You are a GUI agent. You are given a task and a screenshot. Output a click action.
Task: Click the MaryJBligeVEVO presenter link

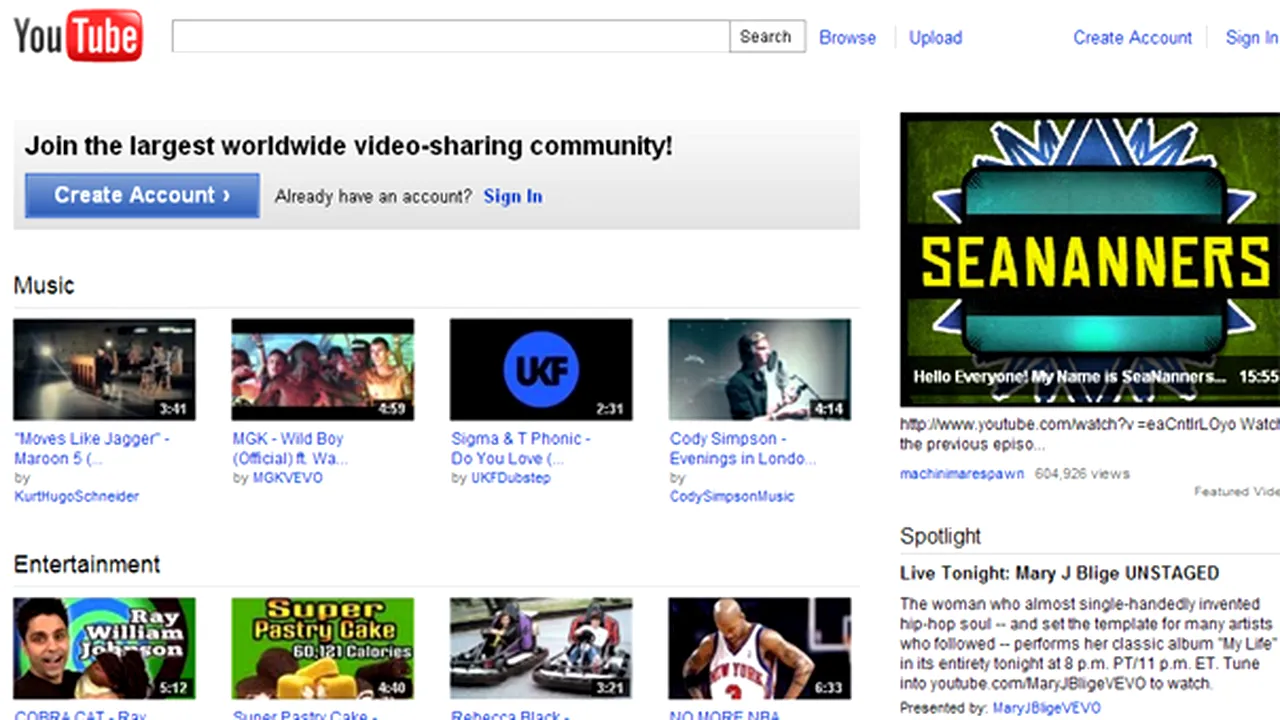(x=1047, y=708)
